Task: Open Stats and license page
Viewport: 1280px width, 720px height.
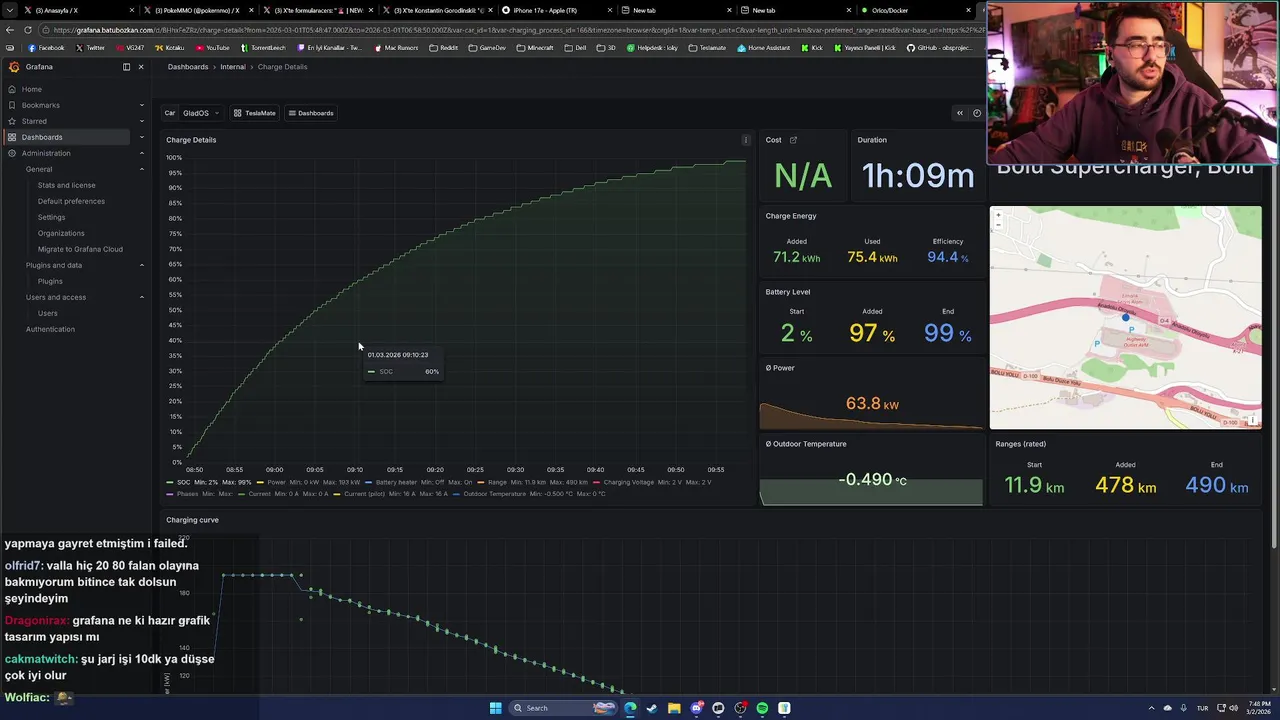Action: point(66,185)
